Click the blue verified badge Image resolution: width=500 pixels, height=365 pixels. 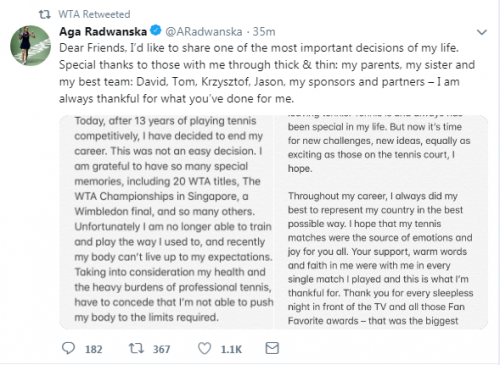pyautogui.click(x=155, y=31)
